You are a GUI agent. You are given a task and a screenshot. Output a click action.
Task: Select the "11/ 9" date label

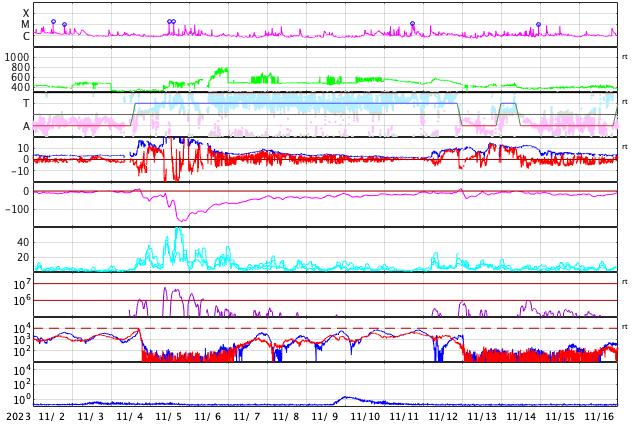325,416
